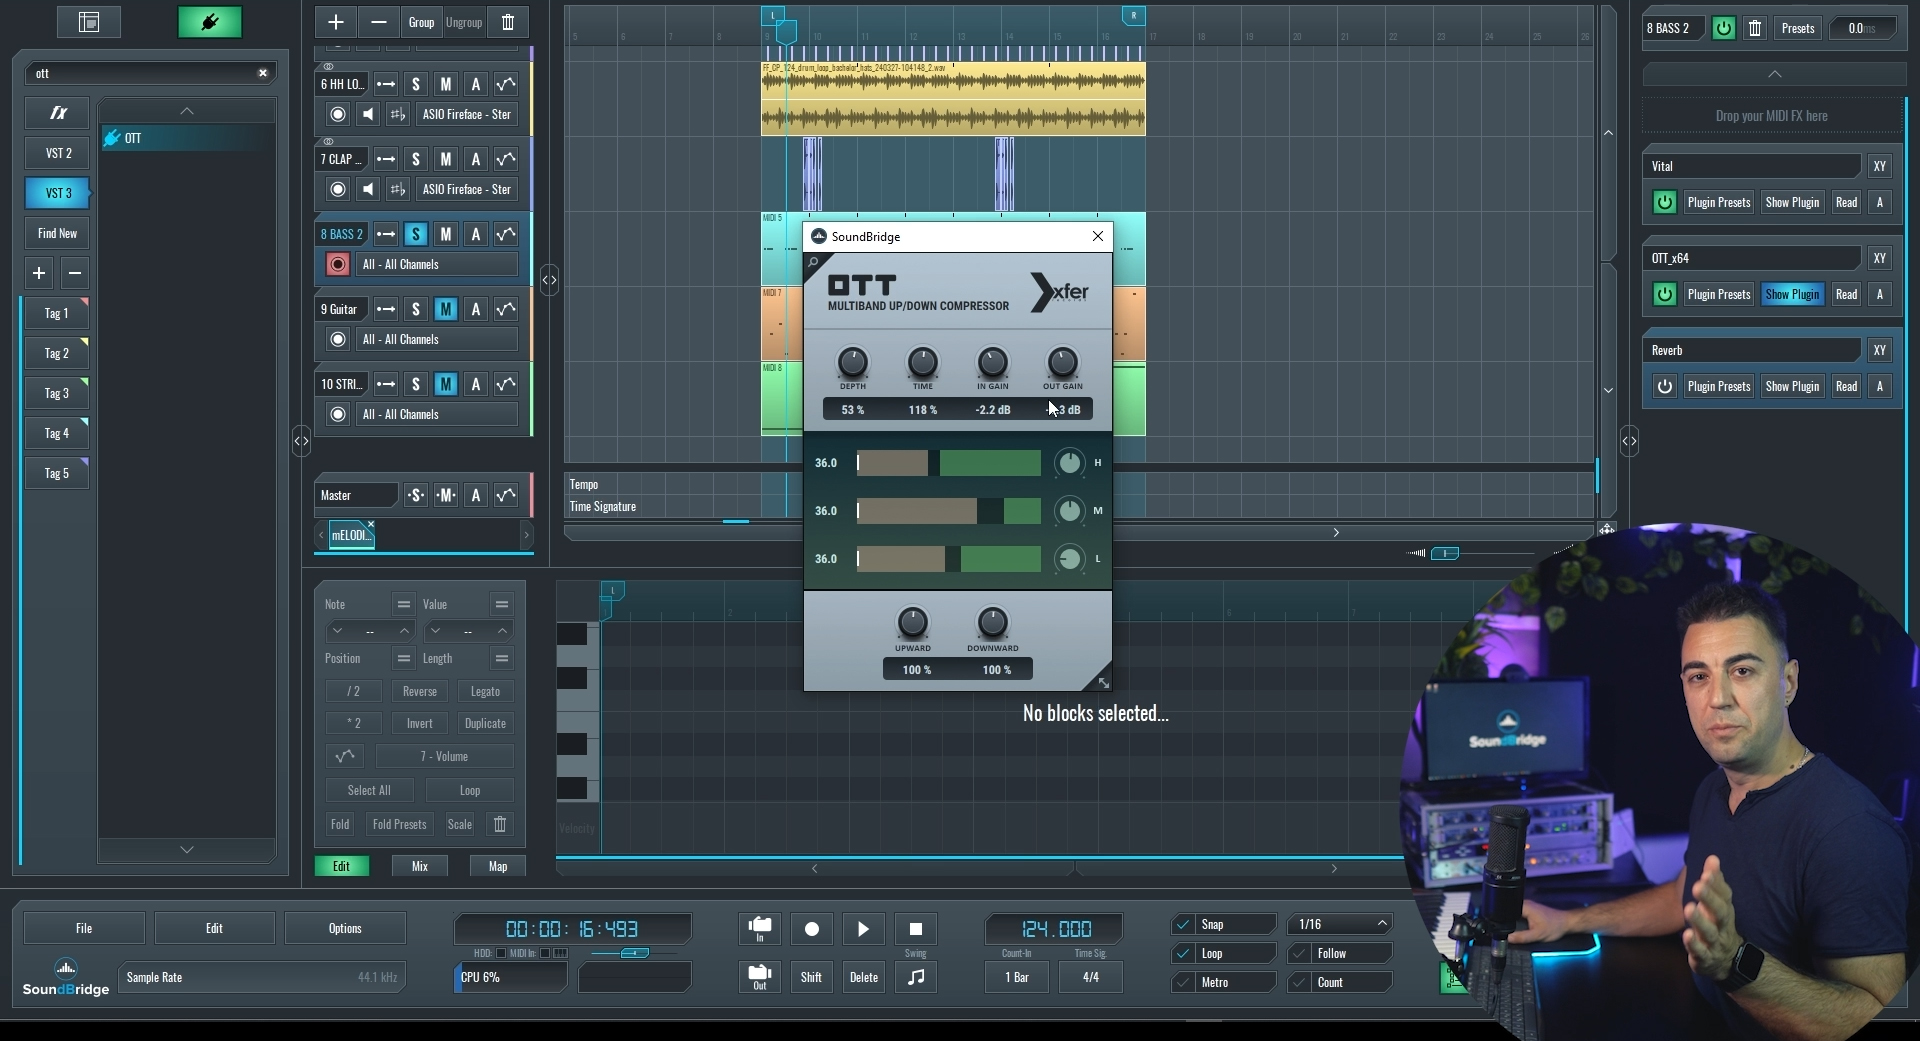1920x1041 pixels.
Task: Collapse the rack with the up chevron
Action: 1774,74
